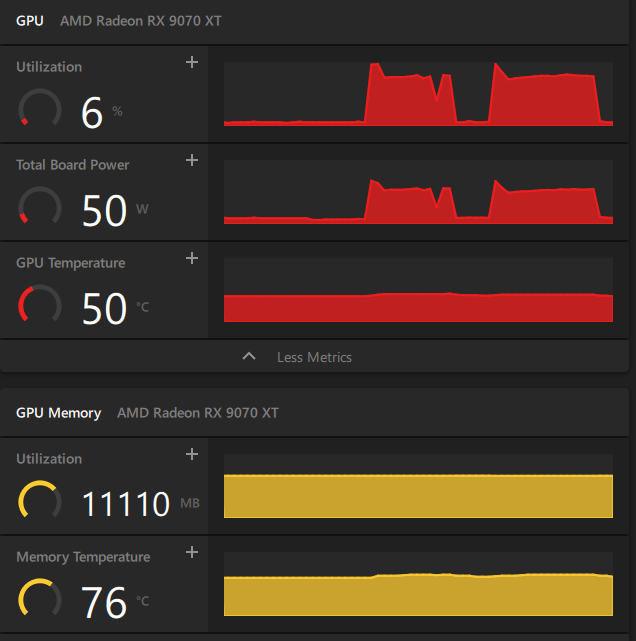
Task: Click the Less Metrics text link
Action: tap(314, 357)
